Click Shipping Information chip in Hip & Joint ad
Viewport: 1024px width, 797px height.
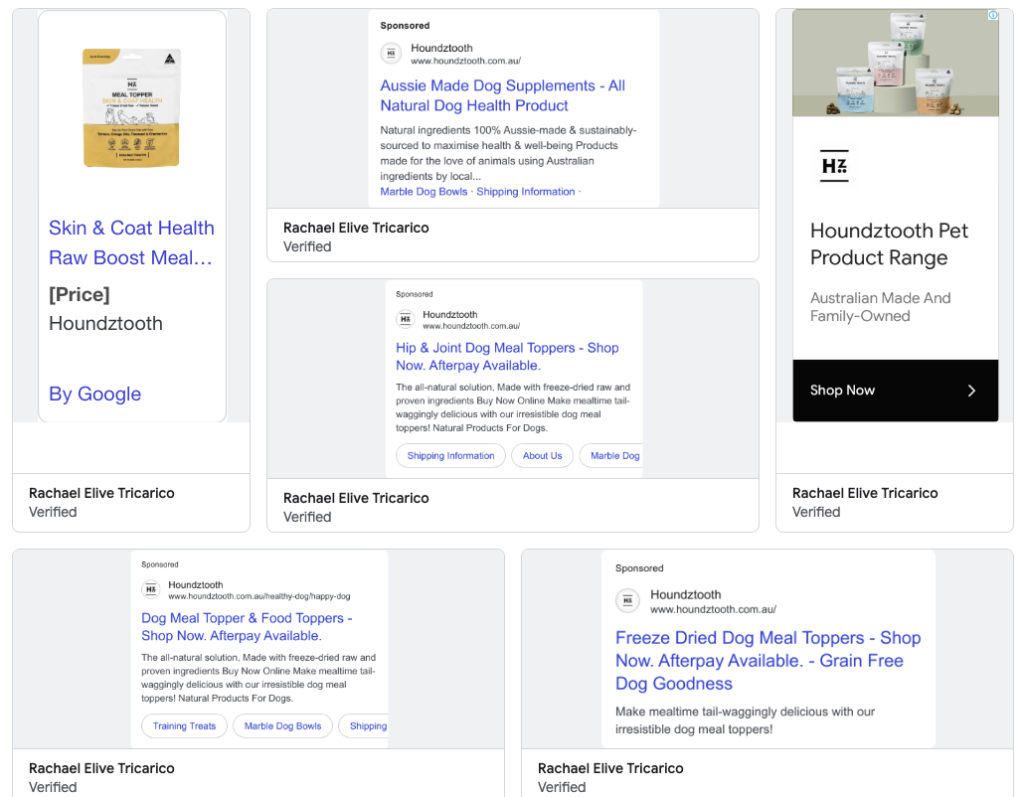(x=450, y=456)
